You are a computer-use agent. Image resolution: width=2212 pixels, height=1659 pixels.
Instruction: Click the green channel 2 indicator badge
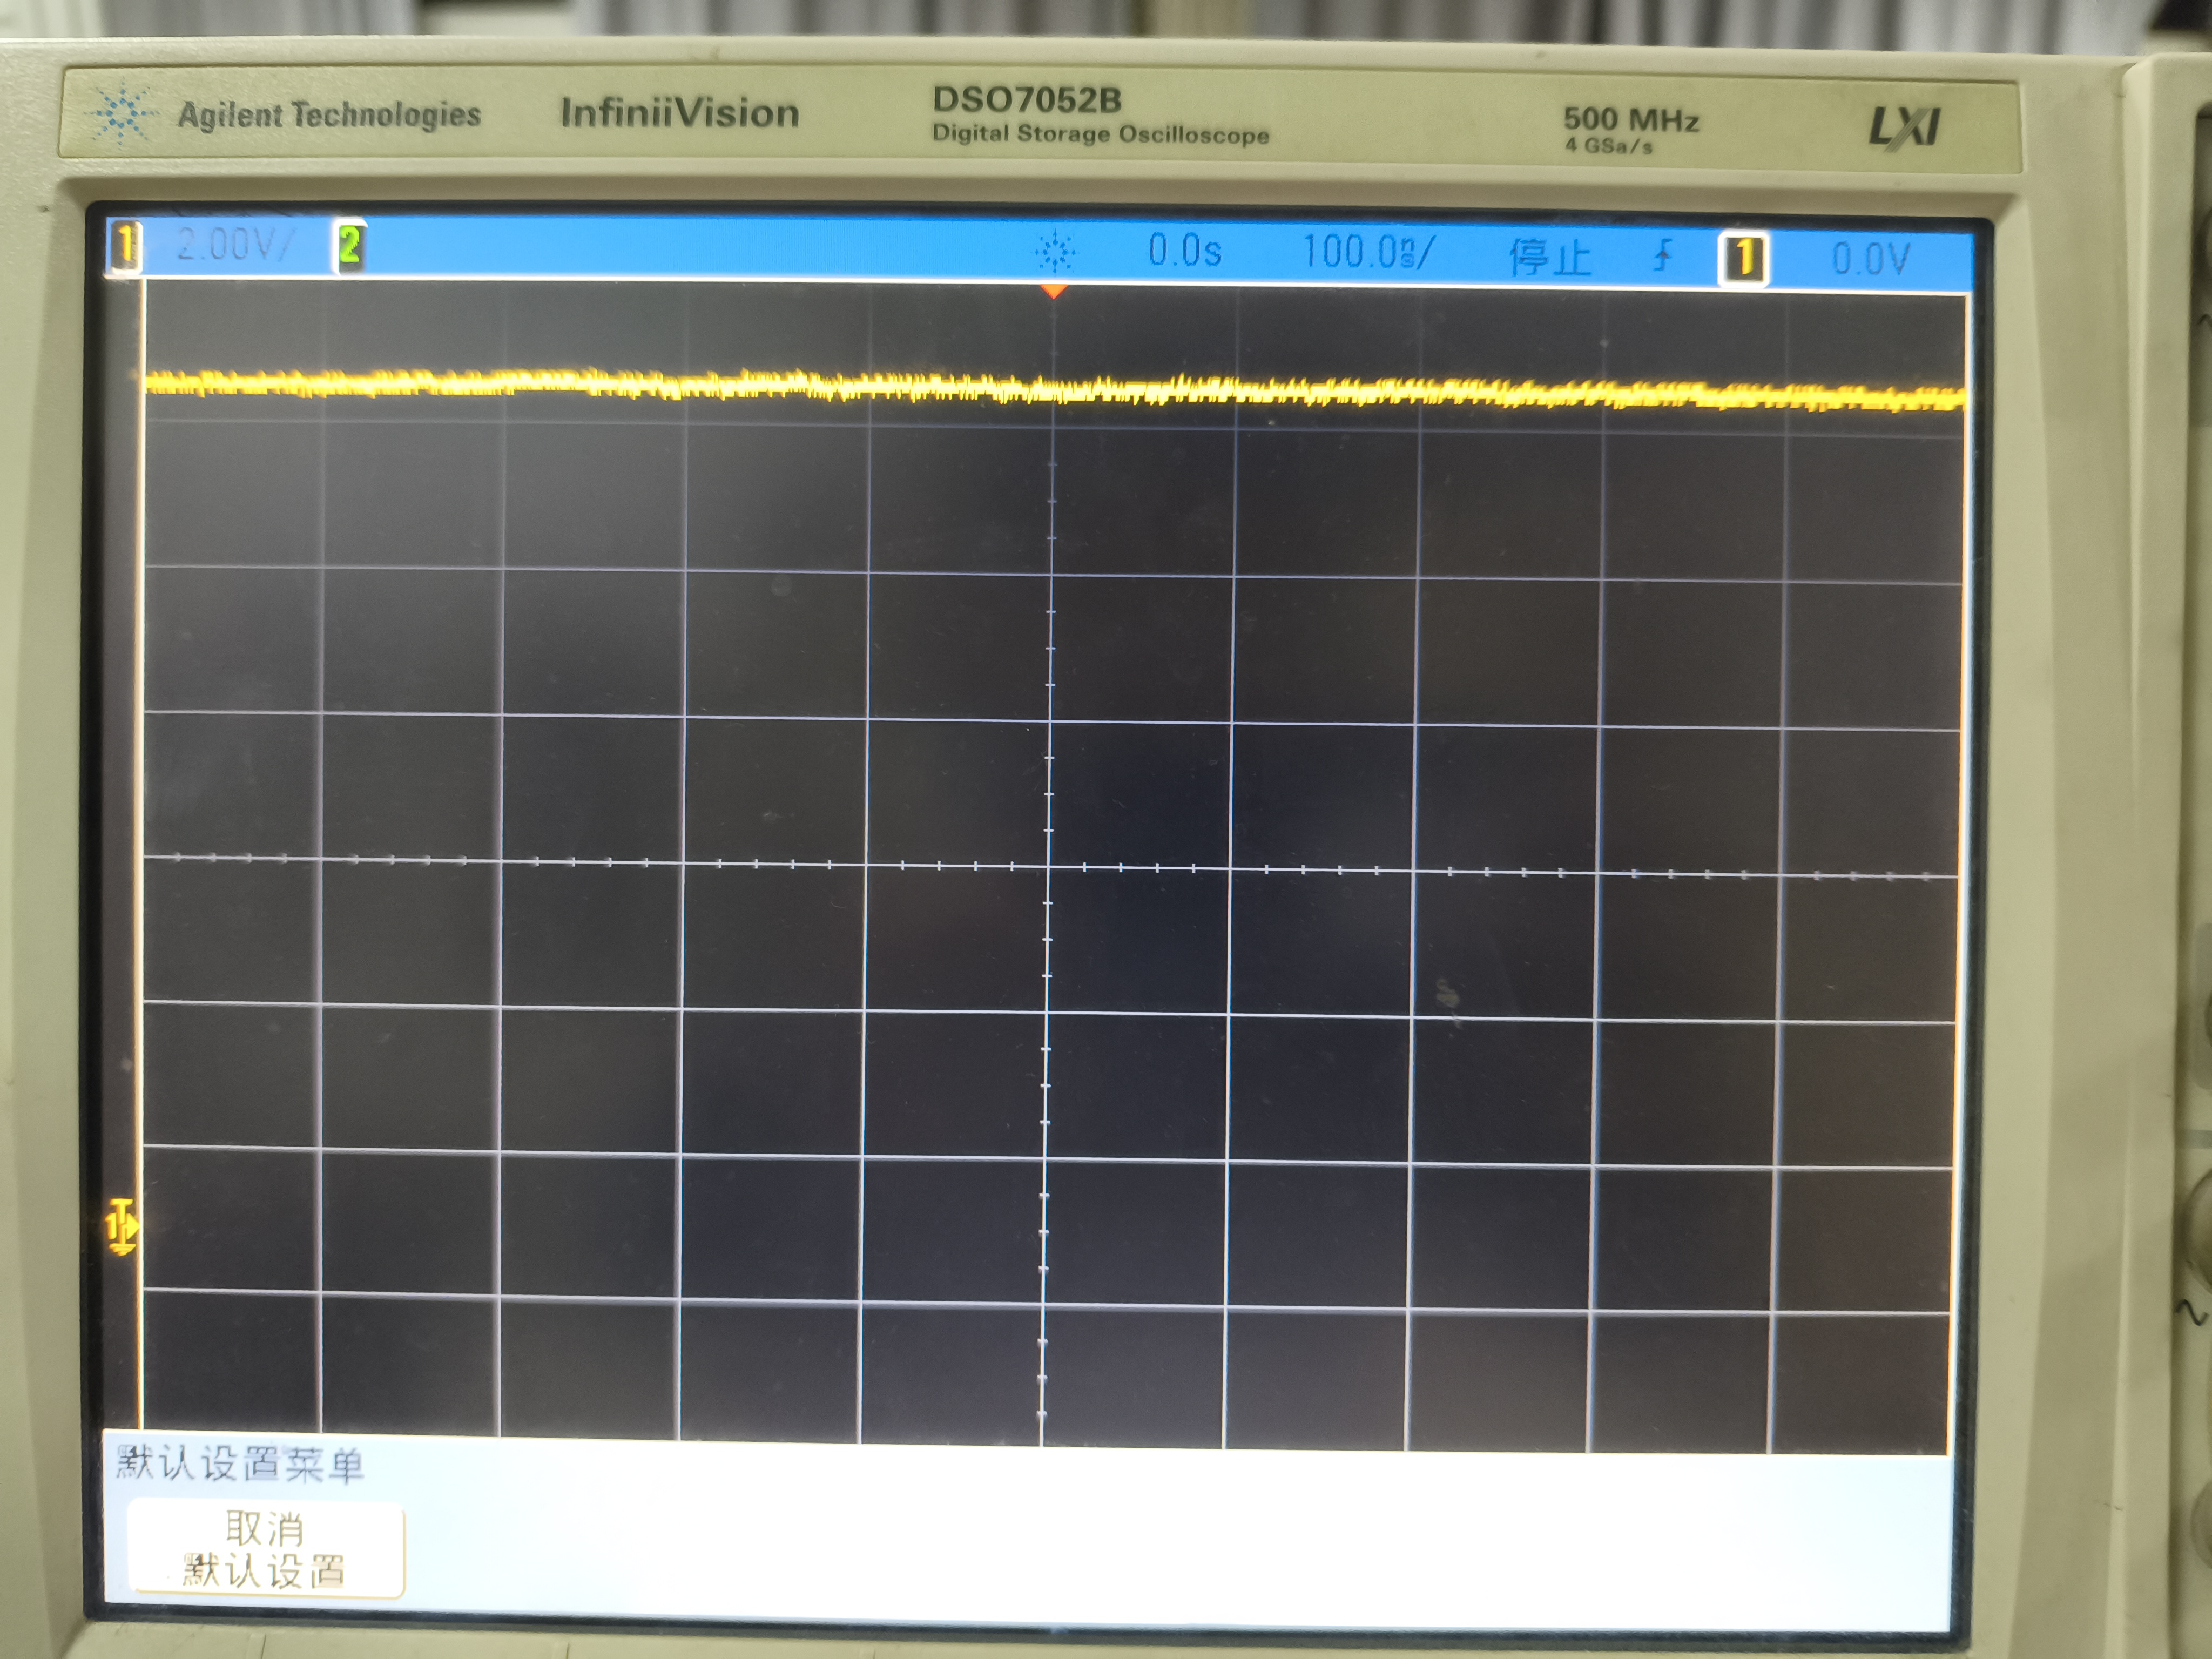(x=349, y=246)
